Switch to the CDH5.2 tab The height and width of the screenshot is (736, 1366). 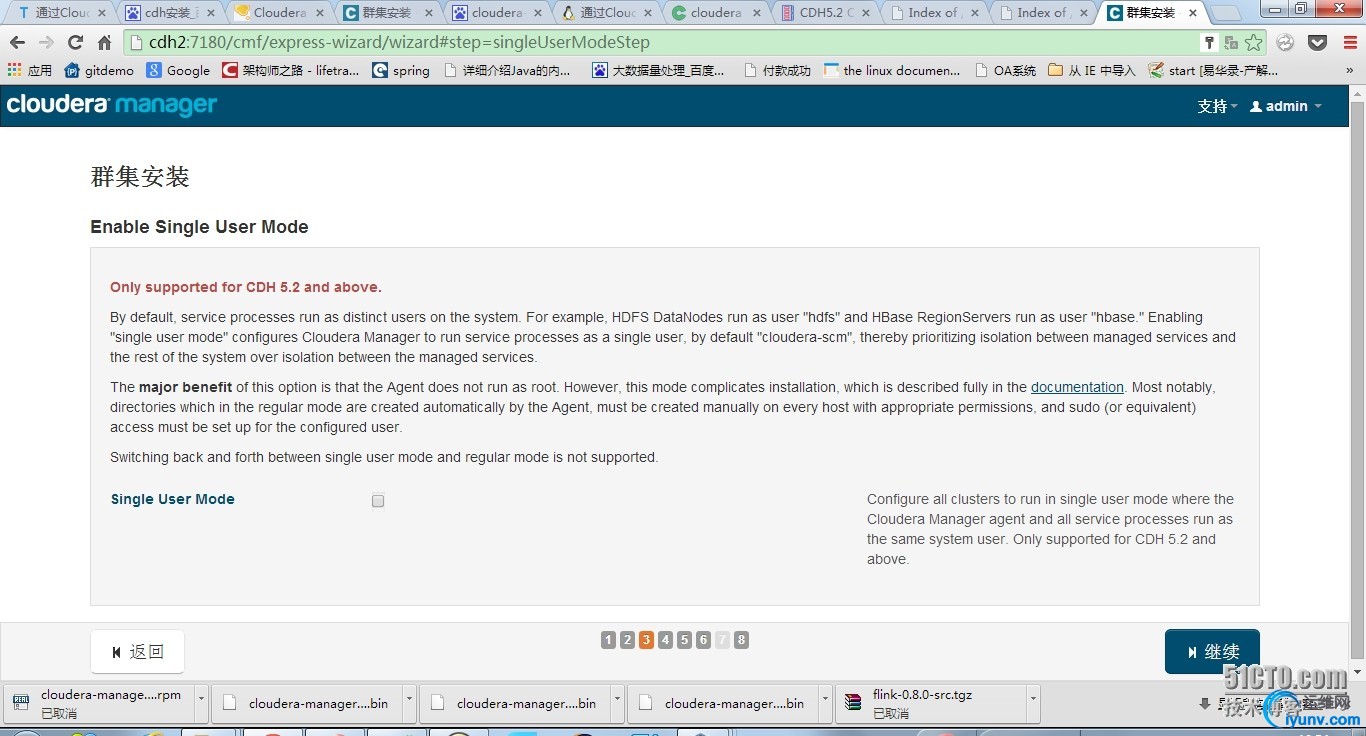823,13
